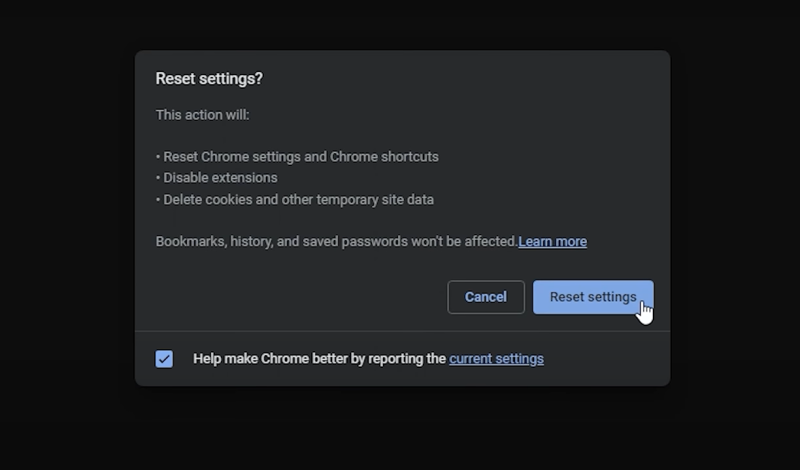Open the current settings link
800x470 pixels.
pos(496,359)
